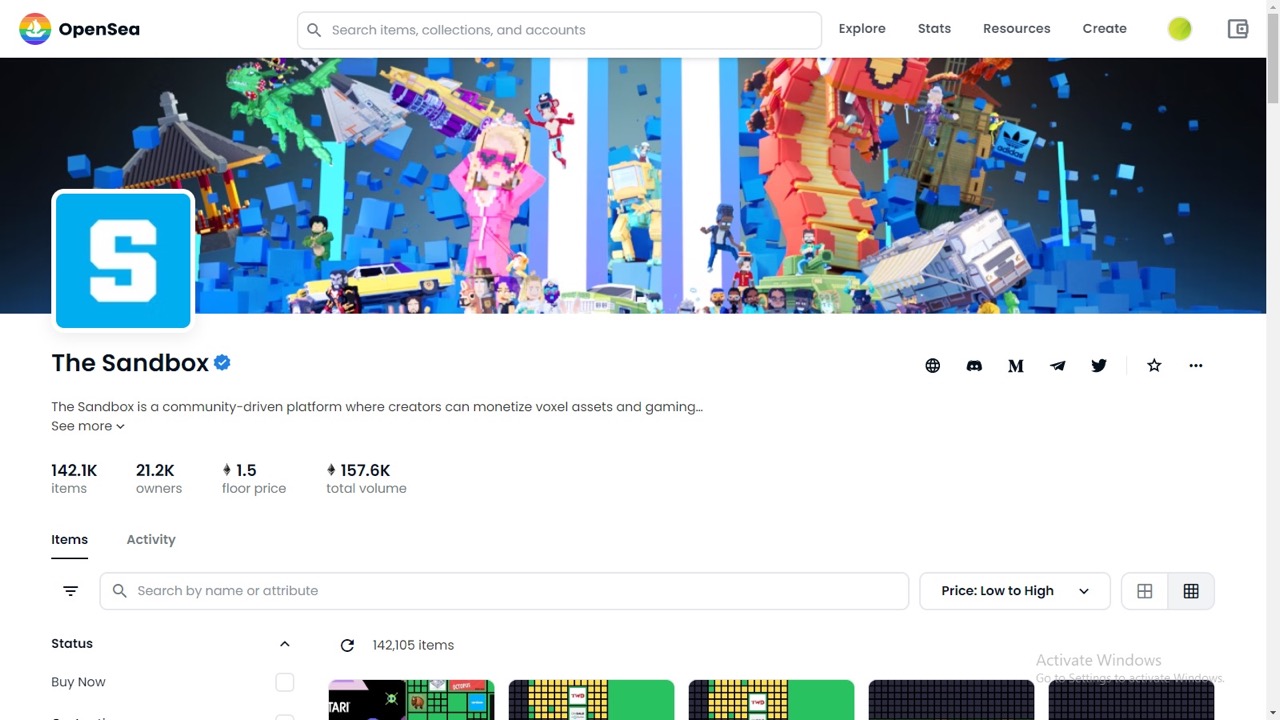
Task: Expand description with See more
Action: 88,426
